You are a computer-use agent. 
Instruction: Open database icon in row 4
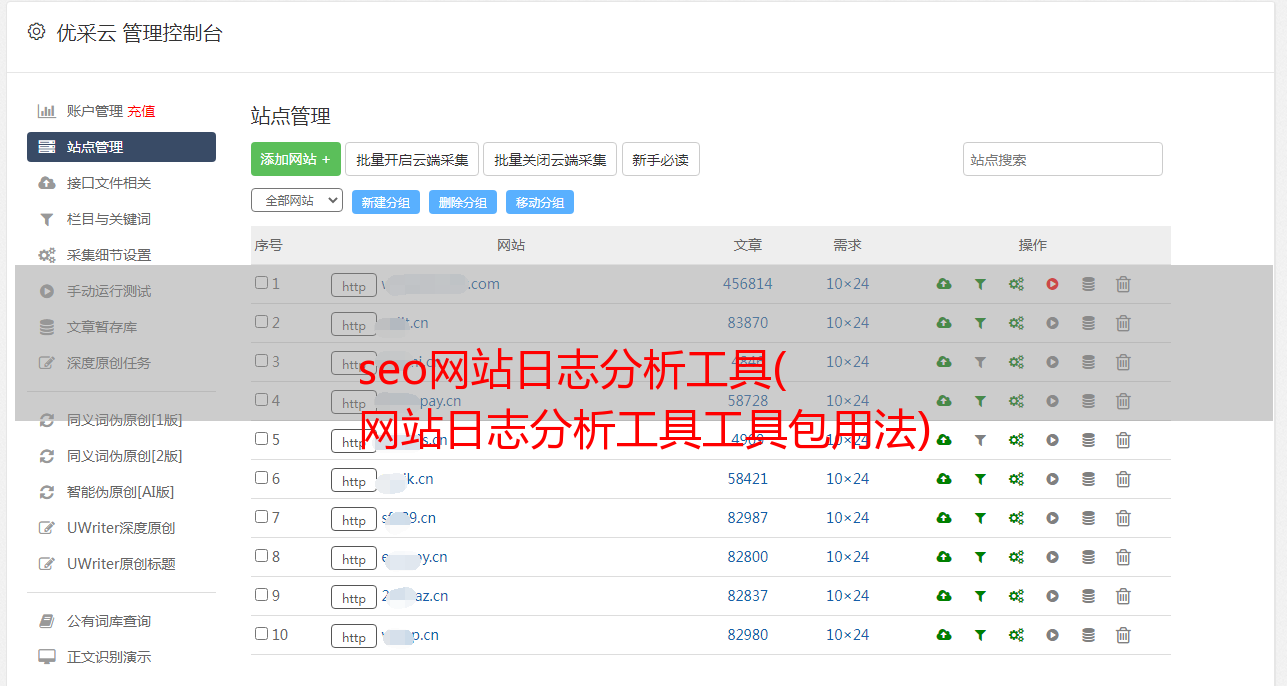pyautogui.click(x=1088, y=401)
